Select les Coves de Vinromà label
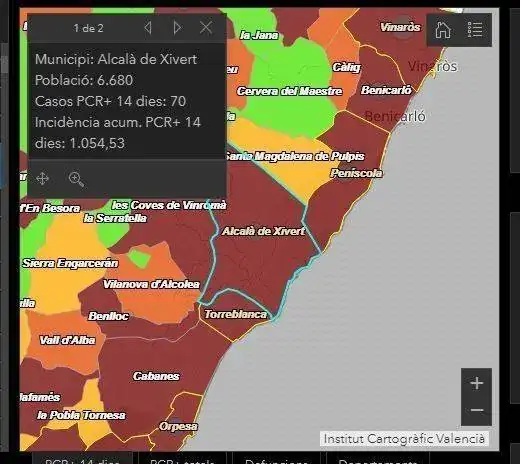 pyautogui.click(x=169, y=205)
